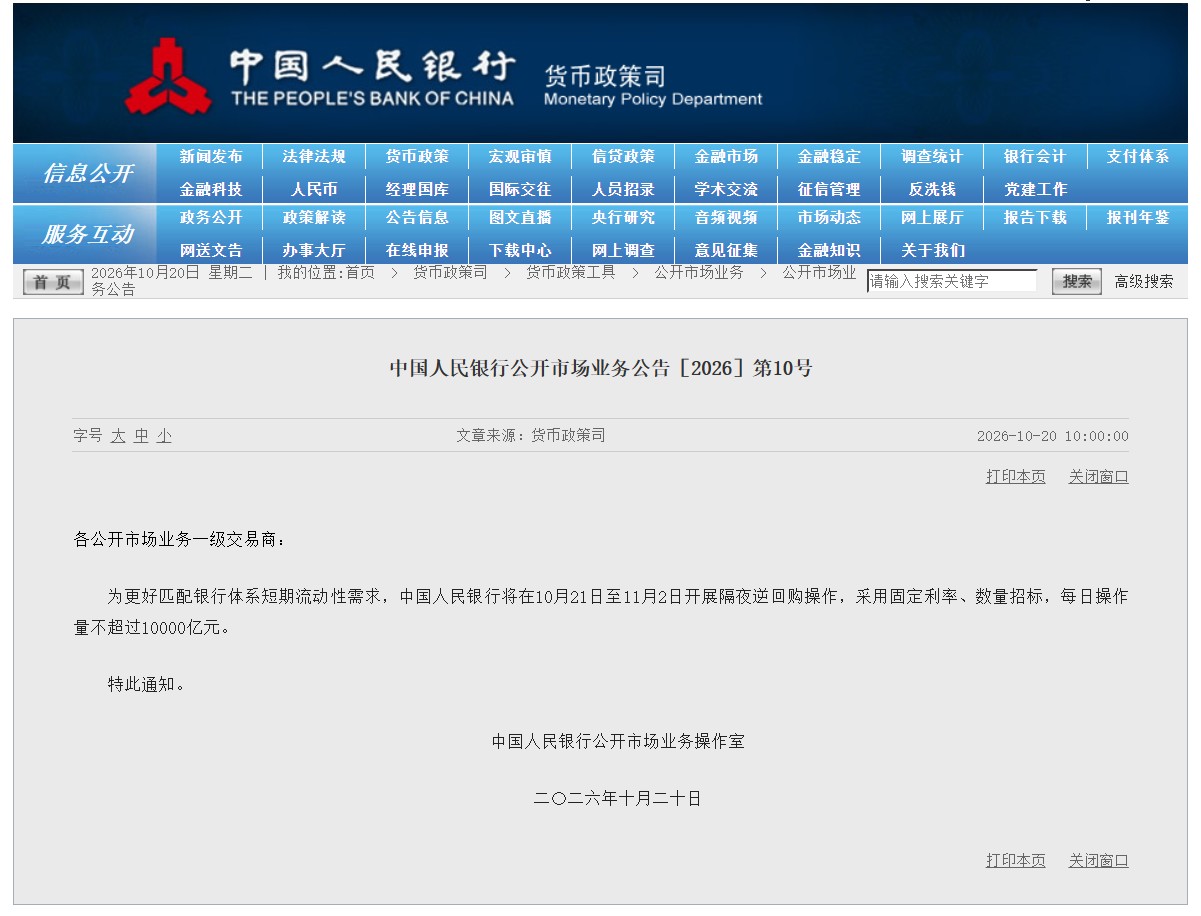Viewport: 1201px width, 916px height.
Task: Click 公开市场业务 breadcrumb link
Action: (699, 272)
